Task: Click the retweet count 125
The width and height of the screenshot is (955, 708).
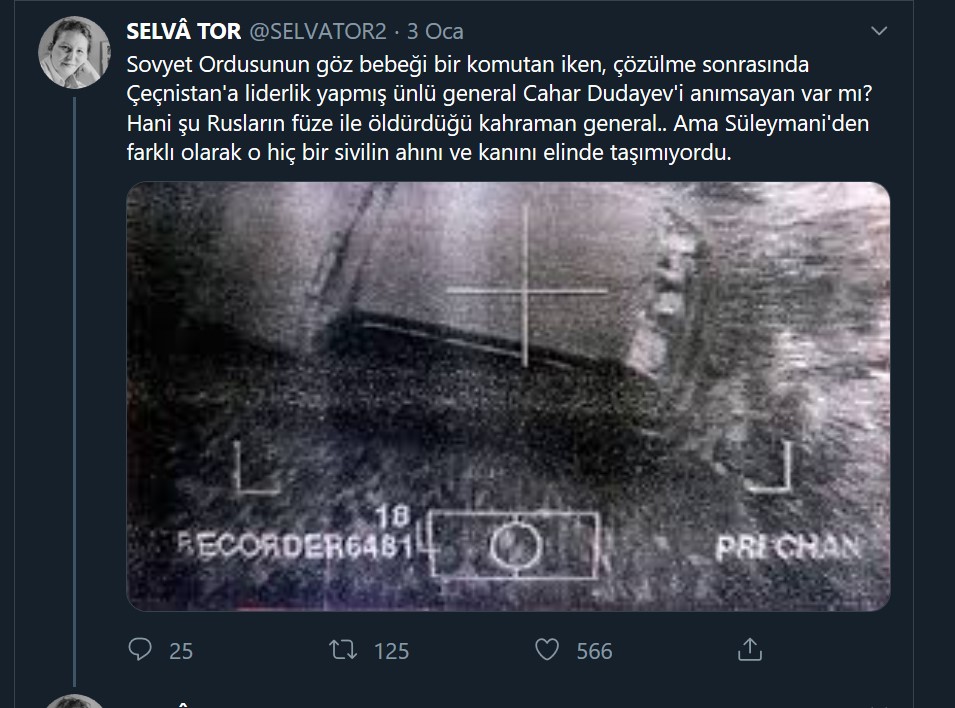Action: (x=392, y=651)
